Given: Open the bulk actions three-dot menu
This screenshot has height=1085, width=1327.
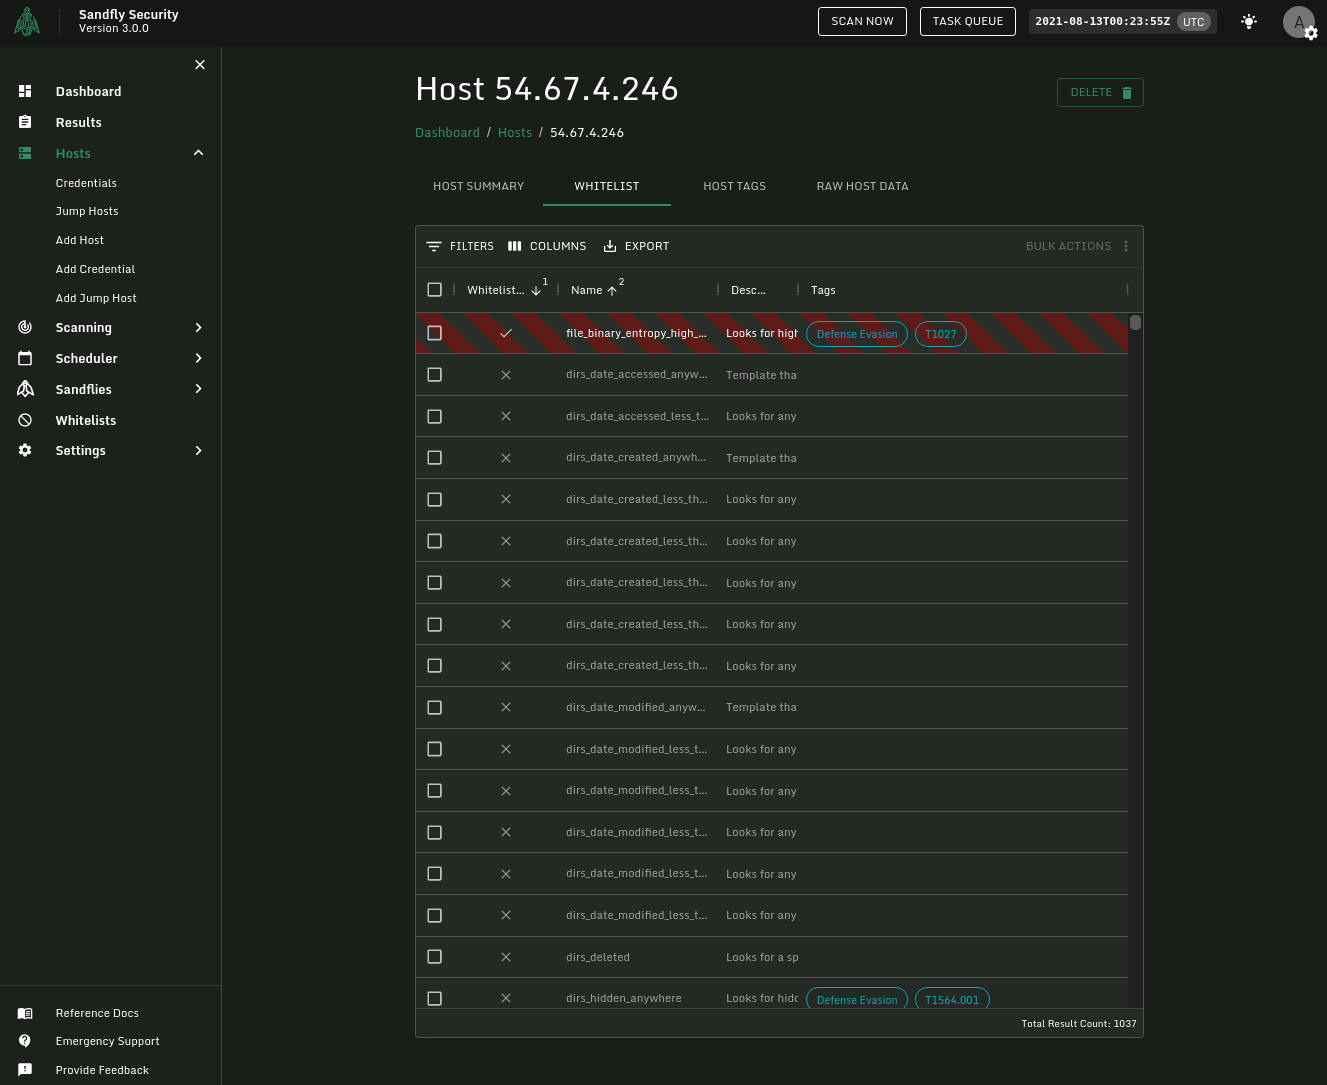Looking at the screenshot, I should click(1126, 246).
